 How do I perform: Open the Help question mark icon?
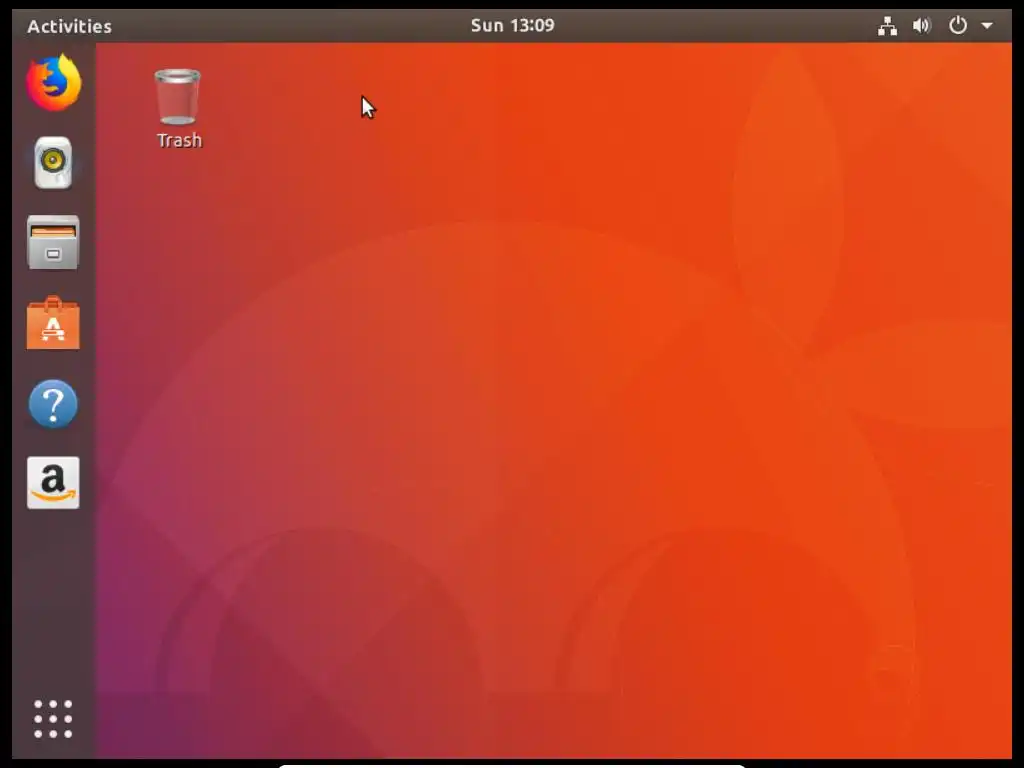pyautogui.click(x=53, y=404)
